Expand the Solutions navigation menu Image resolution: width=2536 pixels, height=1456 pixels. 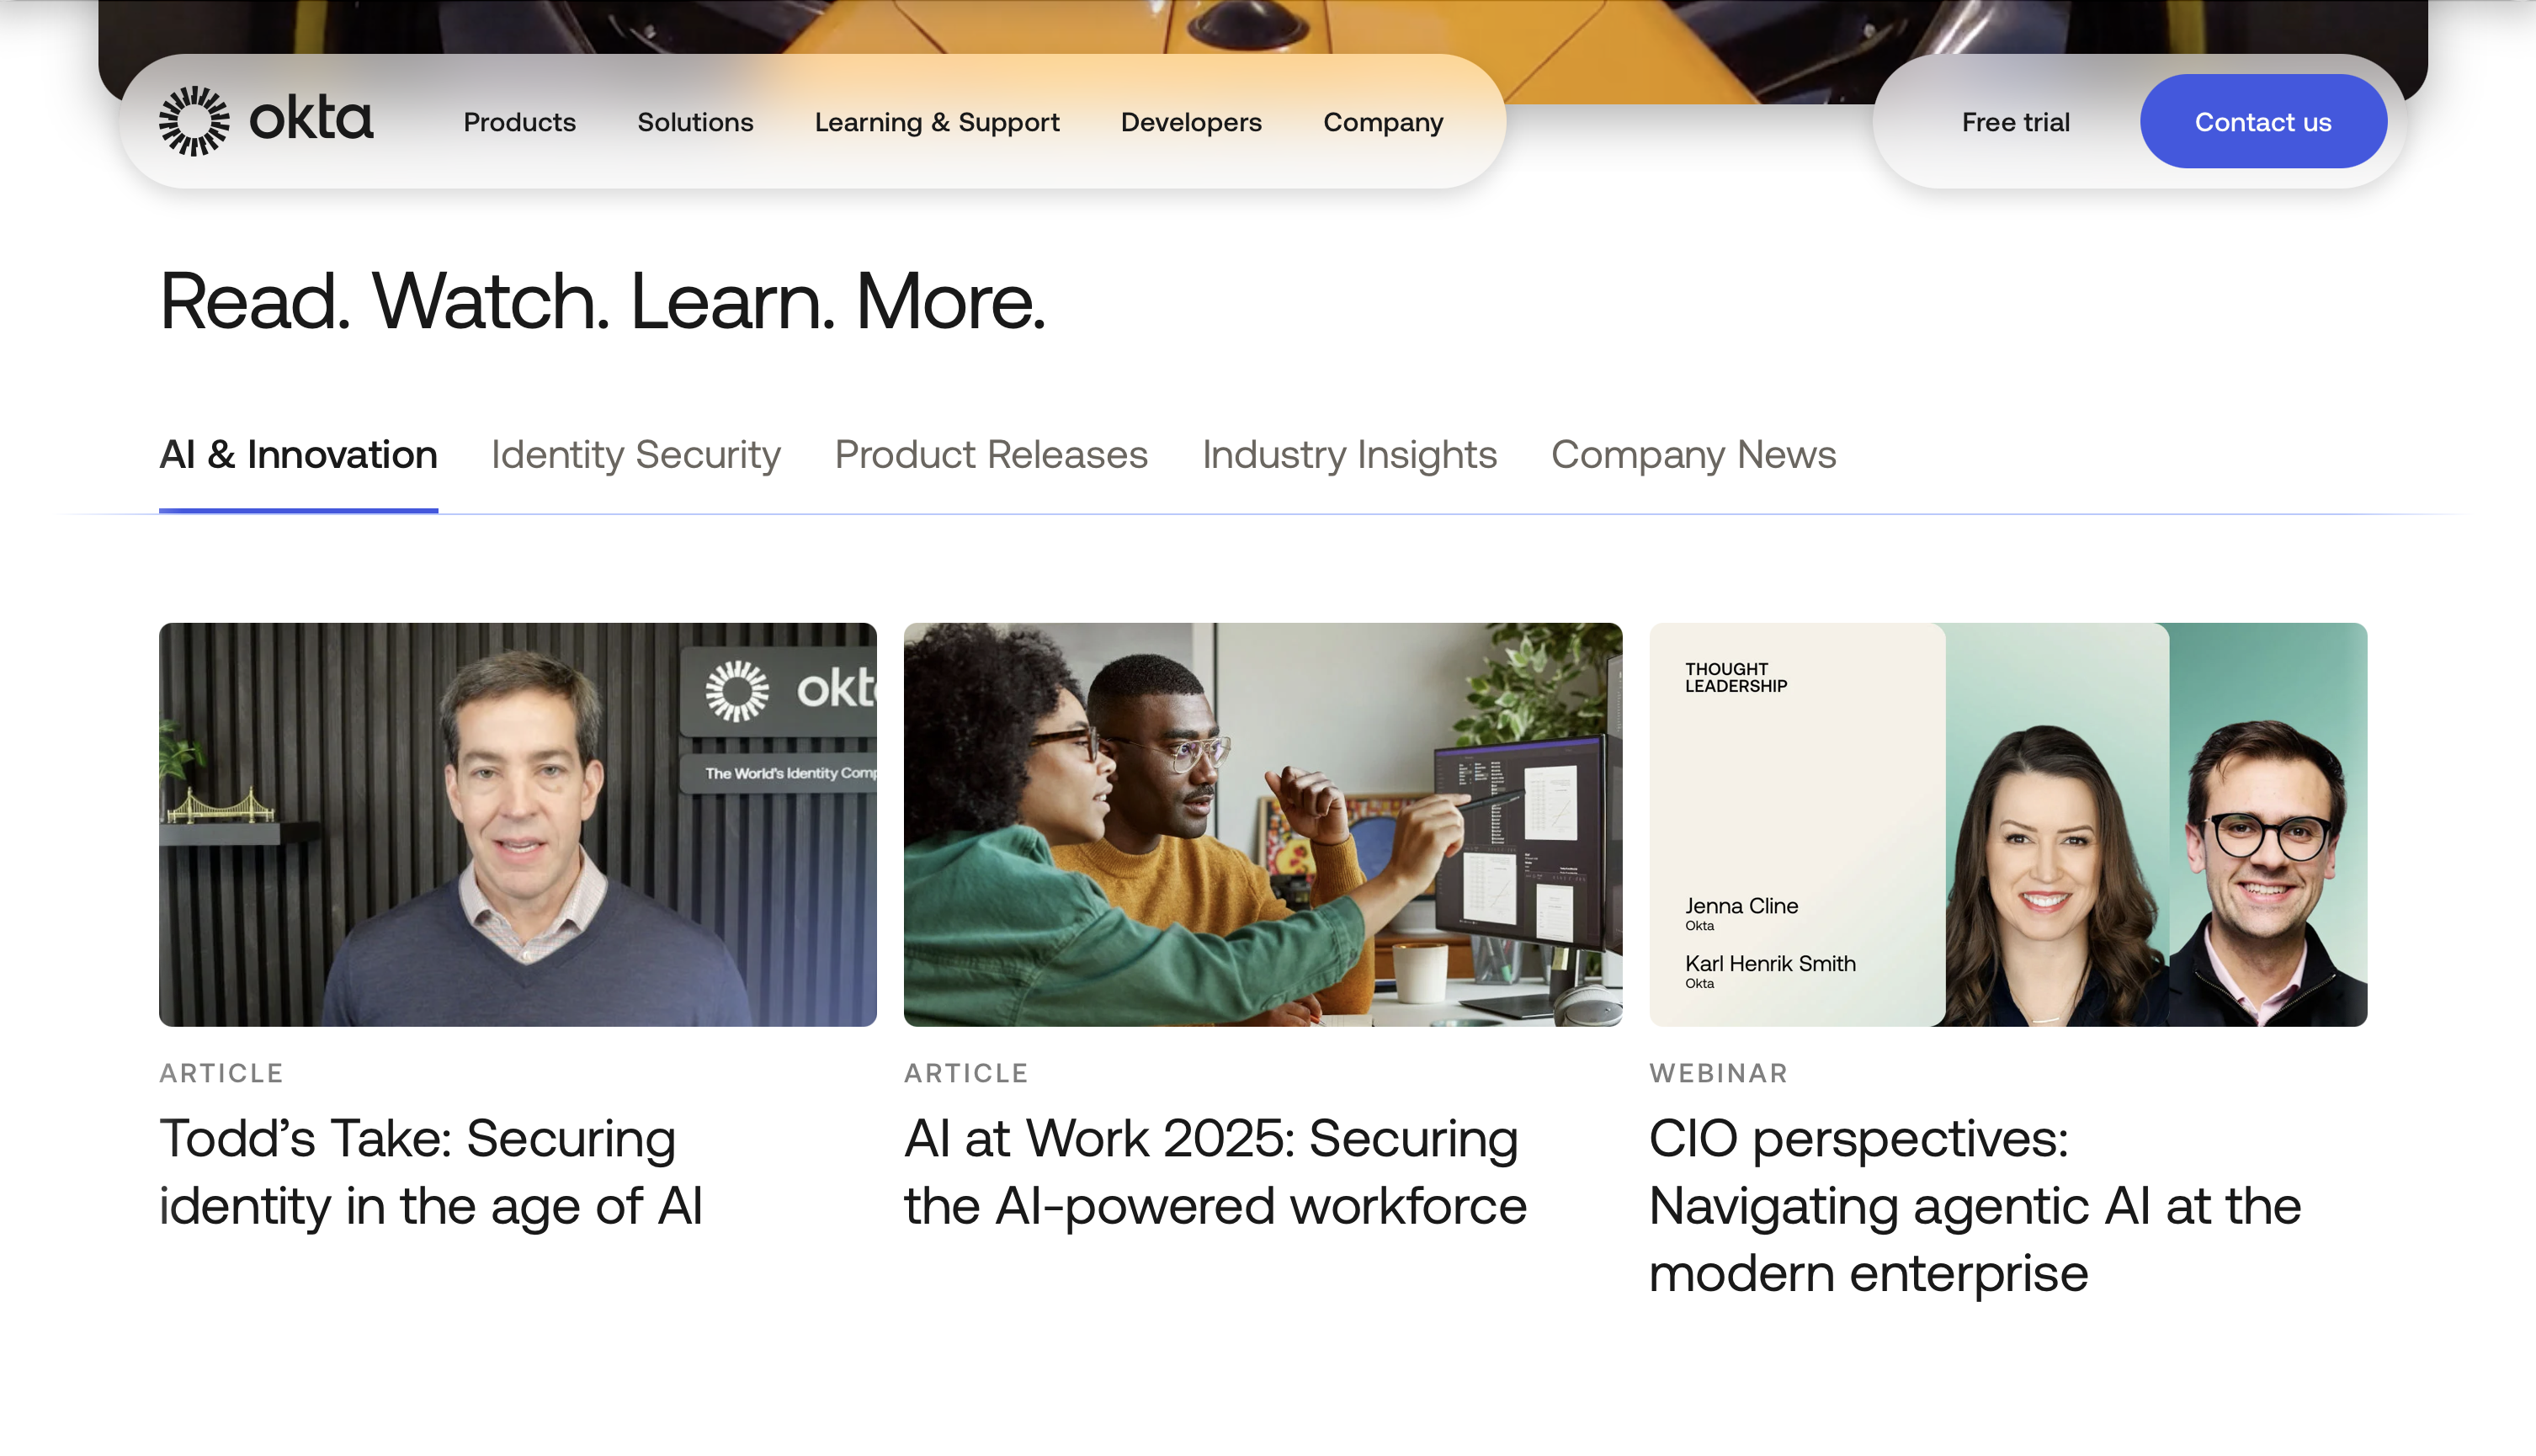pos(695,122)
